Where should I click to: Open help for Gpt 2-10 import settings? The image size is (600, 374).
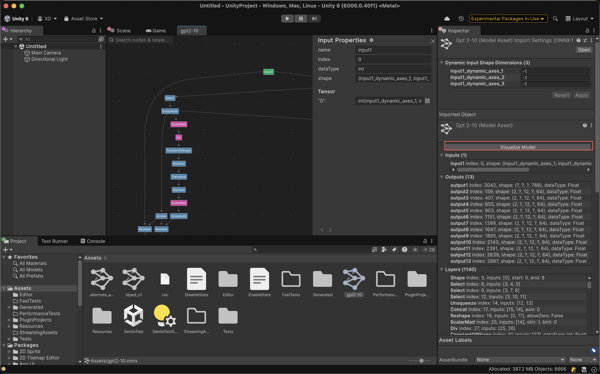[578, 40]
